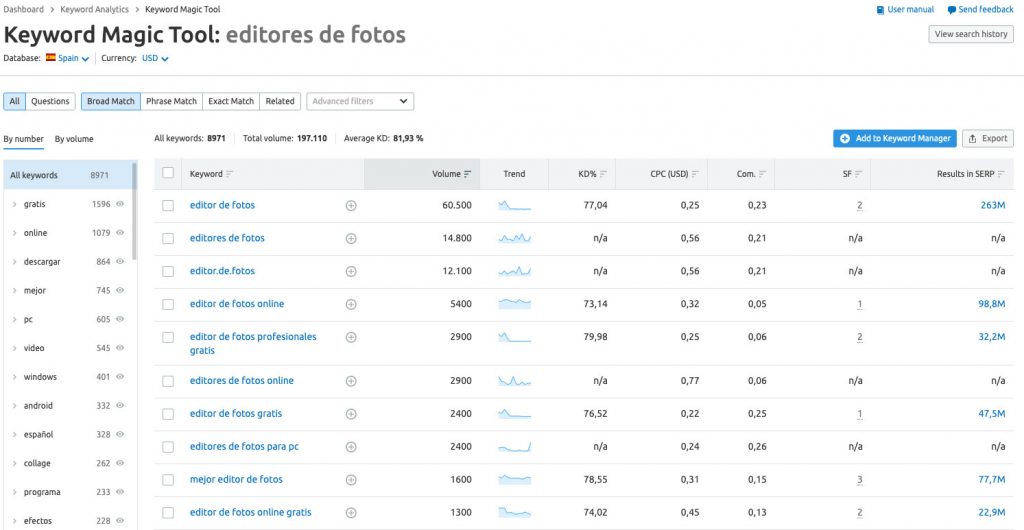Screen dimensions: 1024x530
Task: Check the select-all checkbox in table header
Action: point(168,173)
